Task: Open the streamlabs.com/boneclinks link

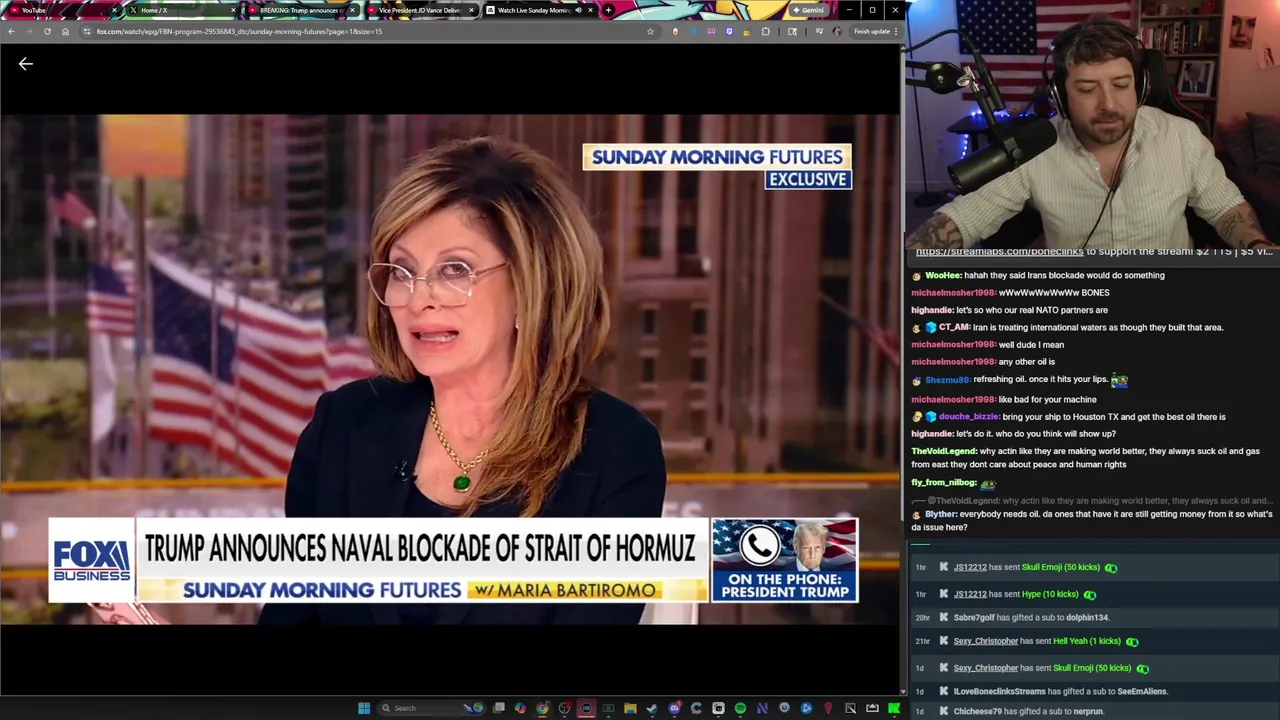Action: tap(1000, 252)
